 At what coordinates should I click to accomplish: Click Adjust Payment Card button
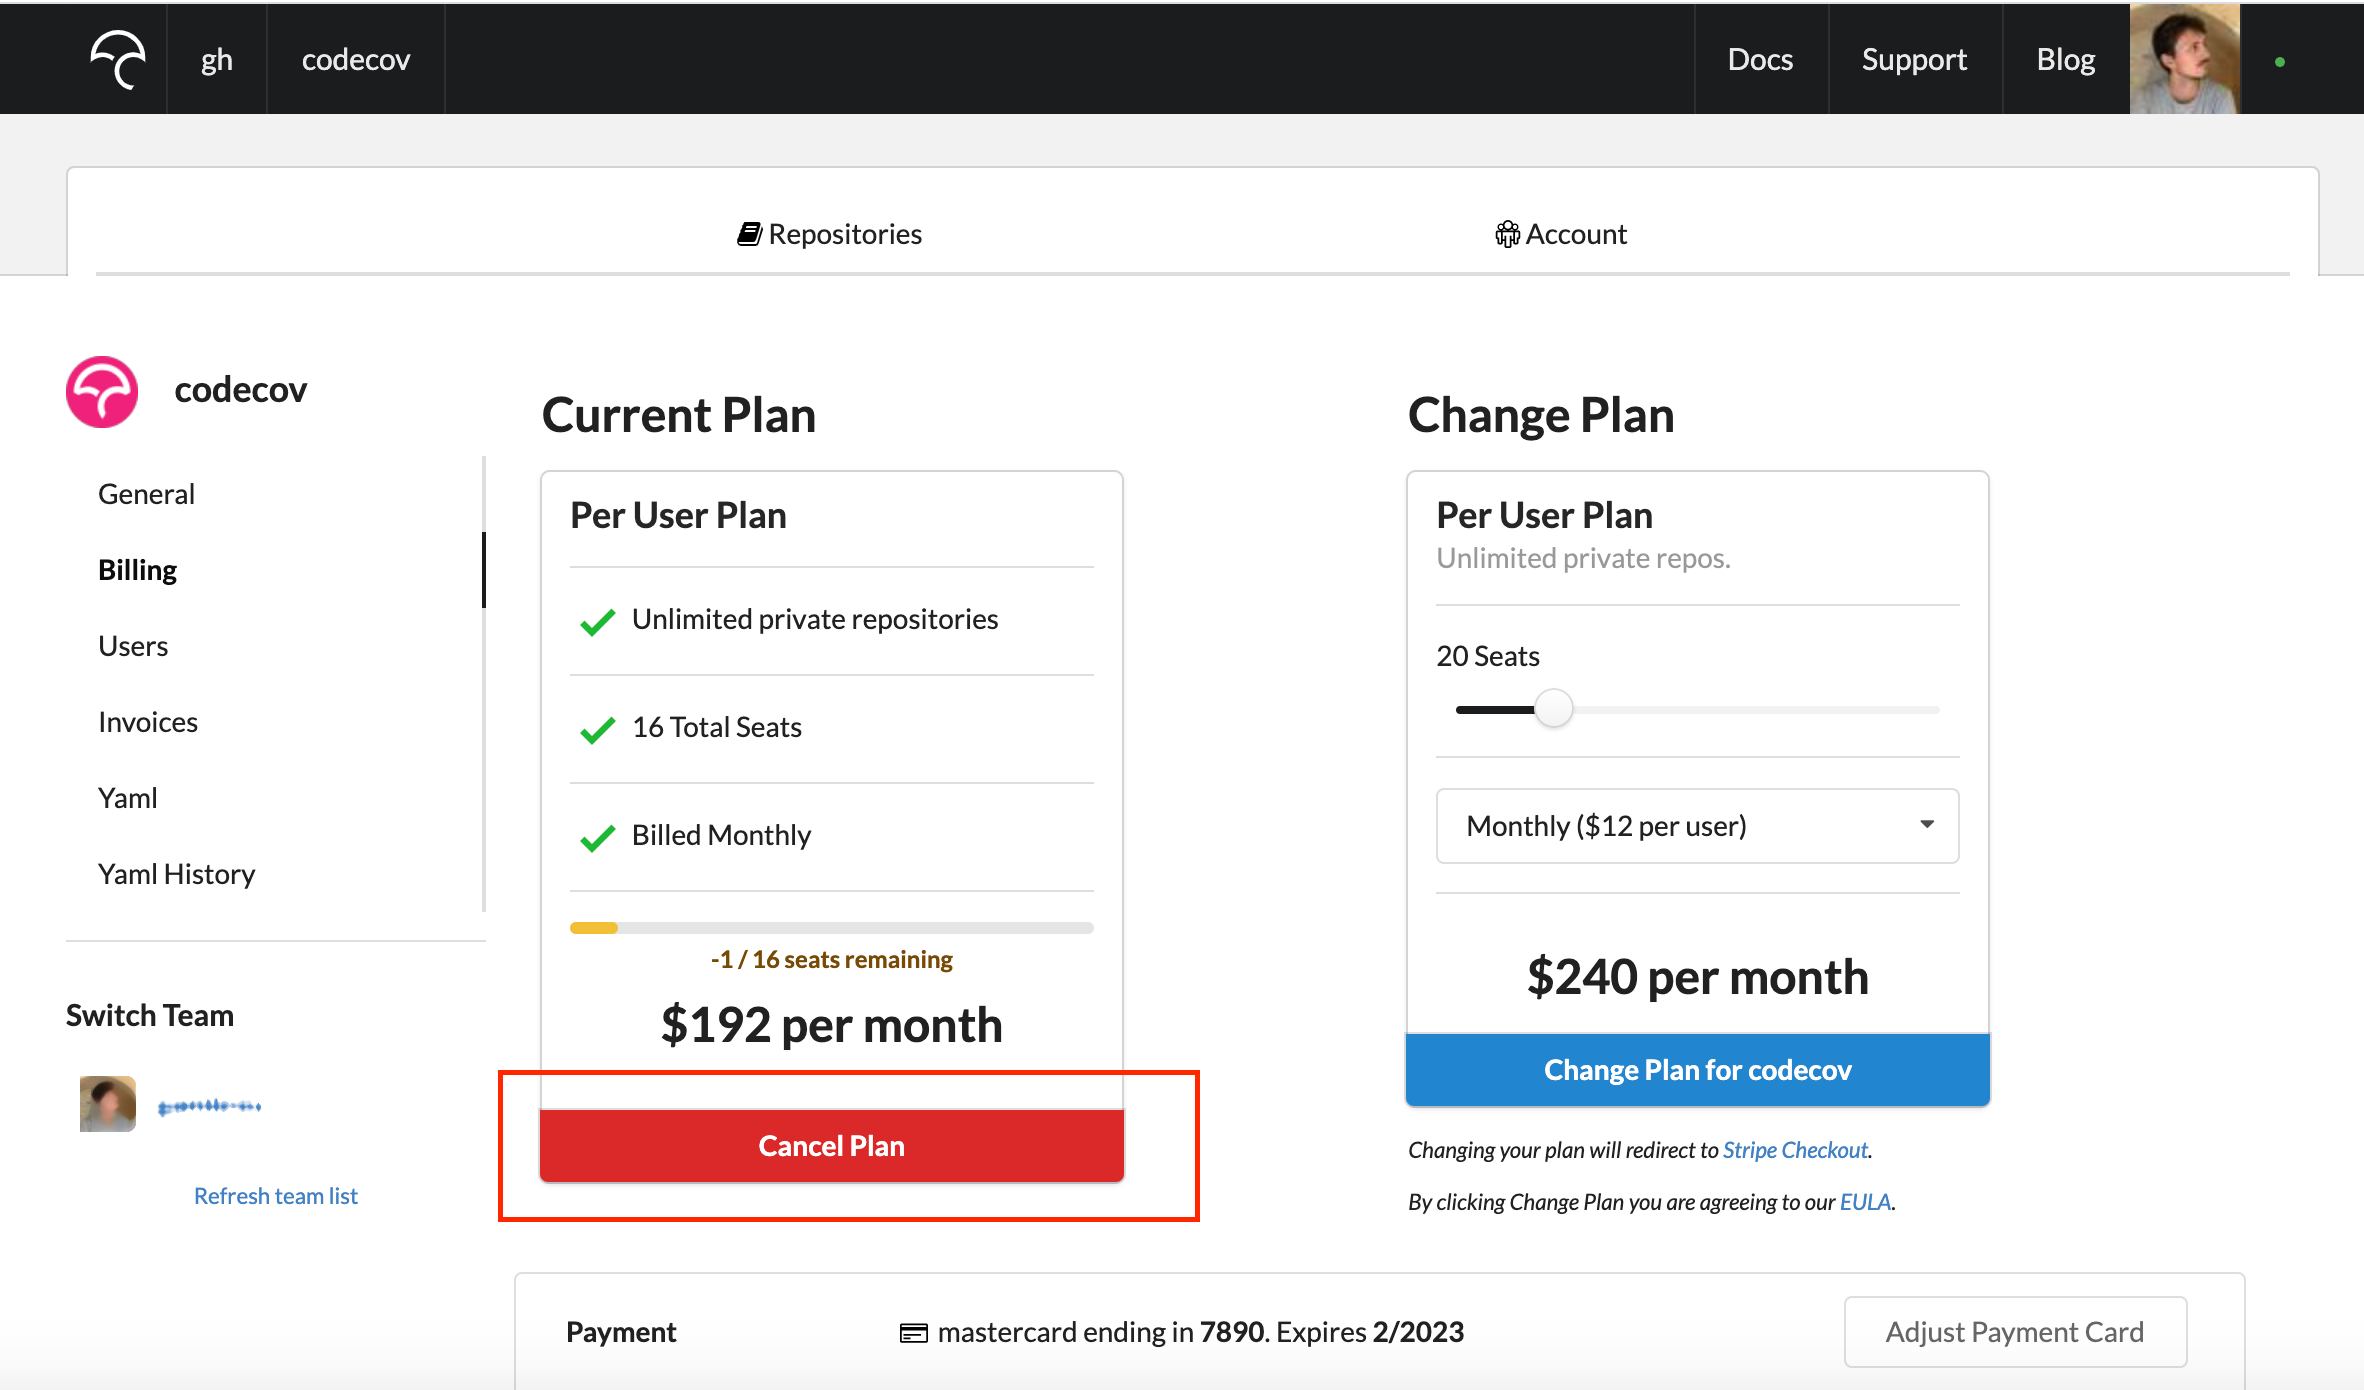tap(2014, 1332)
